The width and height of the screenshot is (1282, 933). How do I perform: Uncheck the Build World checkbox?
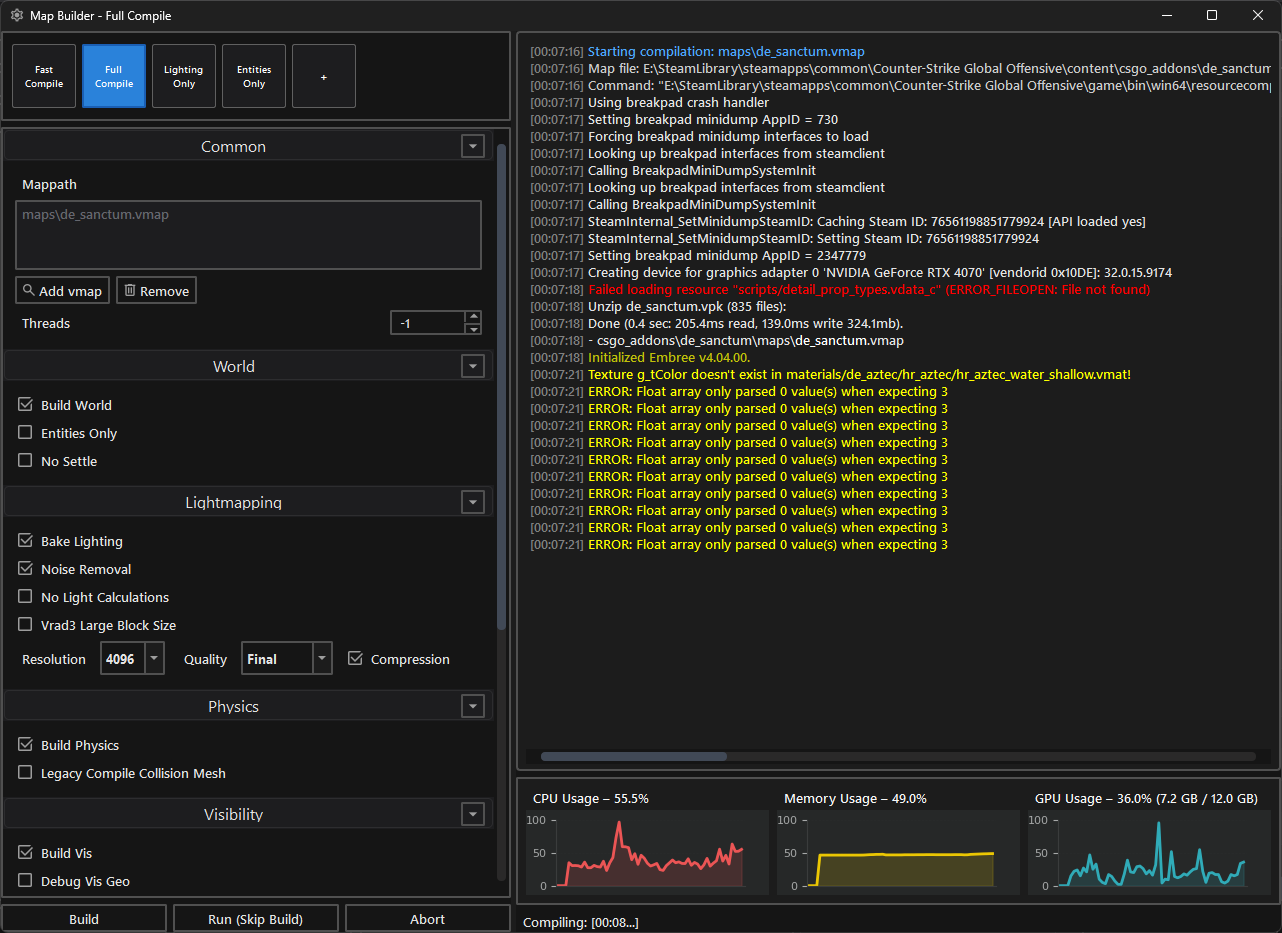pyautogui.click(x=26, y=405)
